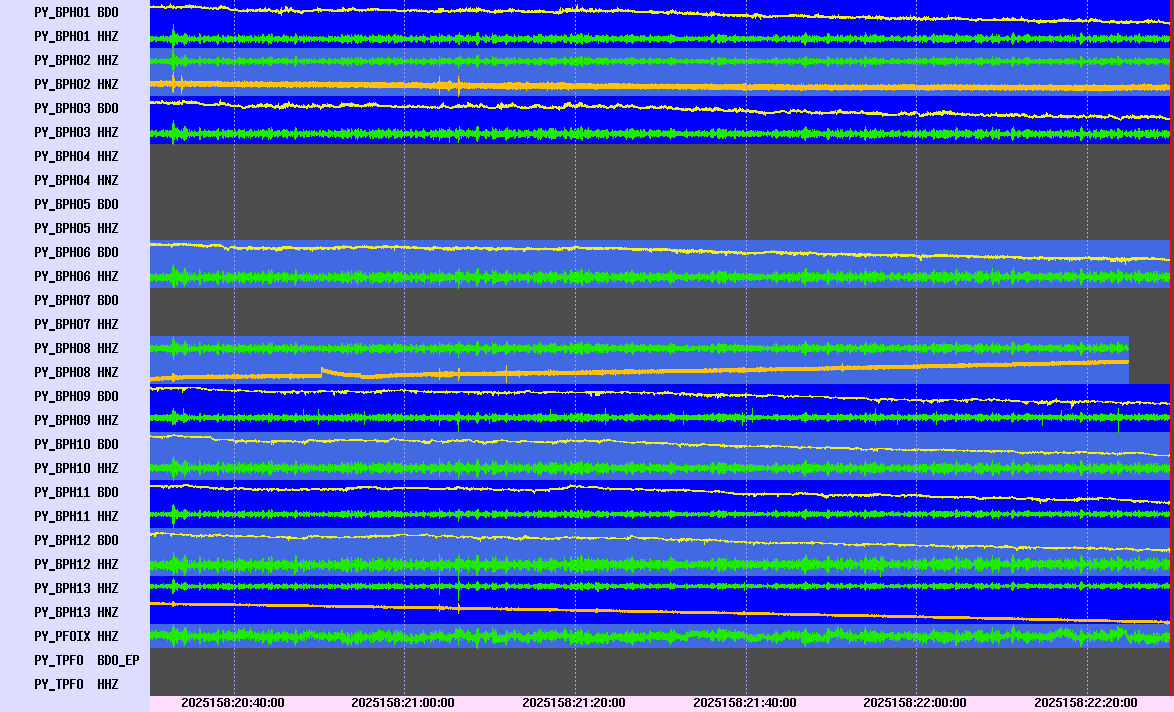The height and width of the screenshot is (712, 1174).
Task: Click the gray data gap ending PY_BPH08 HHZ
Action: tap(1149, 348)
